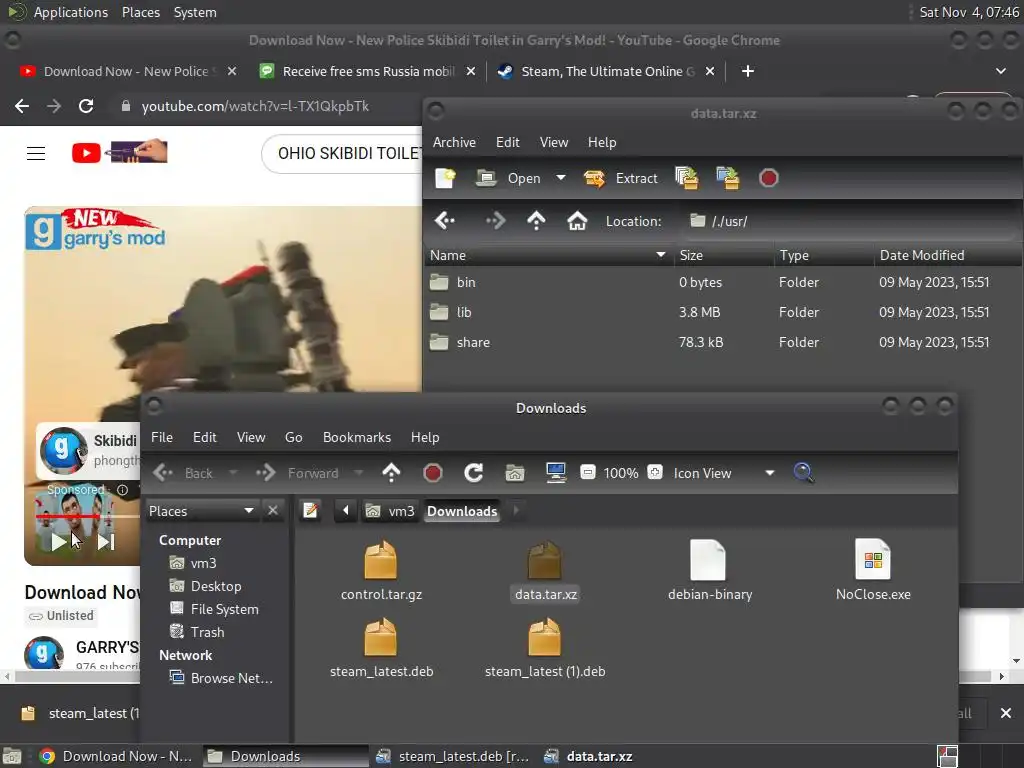Edit the Location field showing /./usr/
This screenshot has width=1024, height=768.
851,221
